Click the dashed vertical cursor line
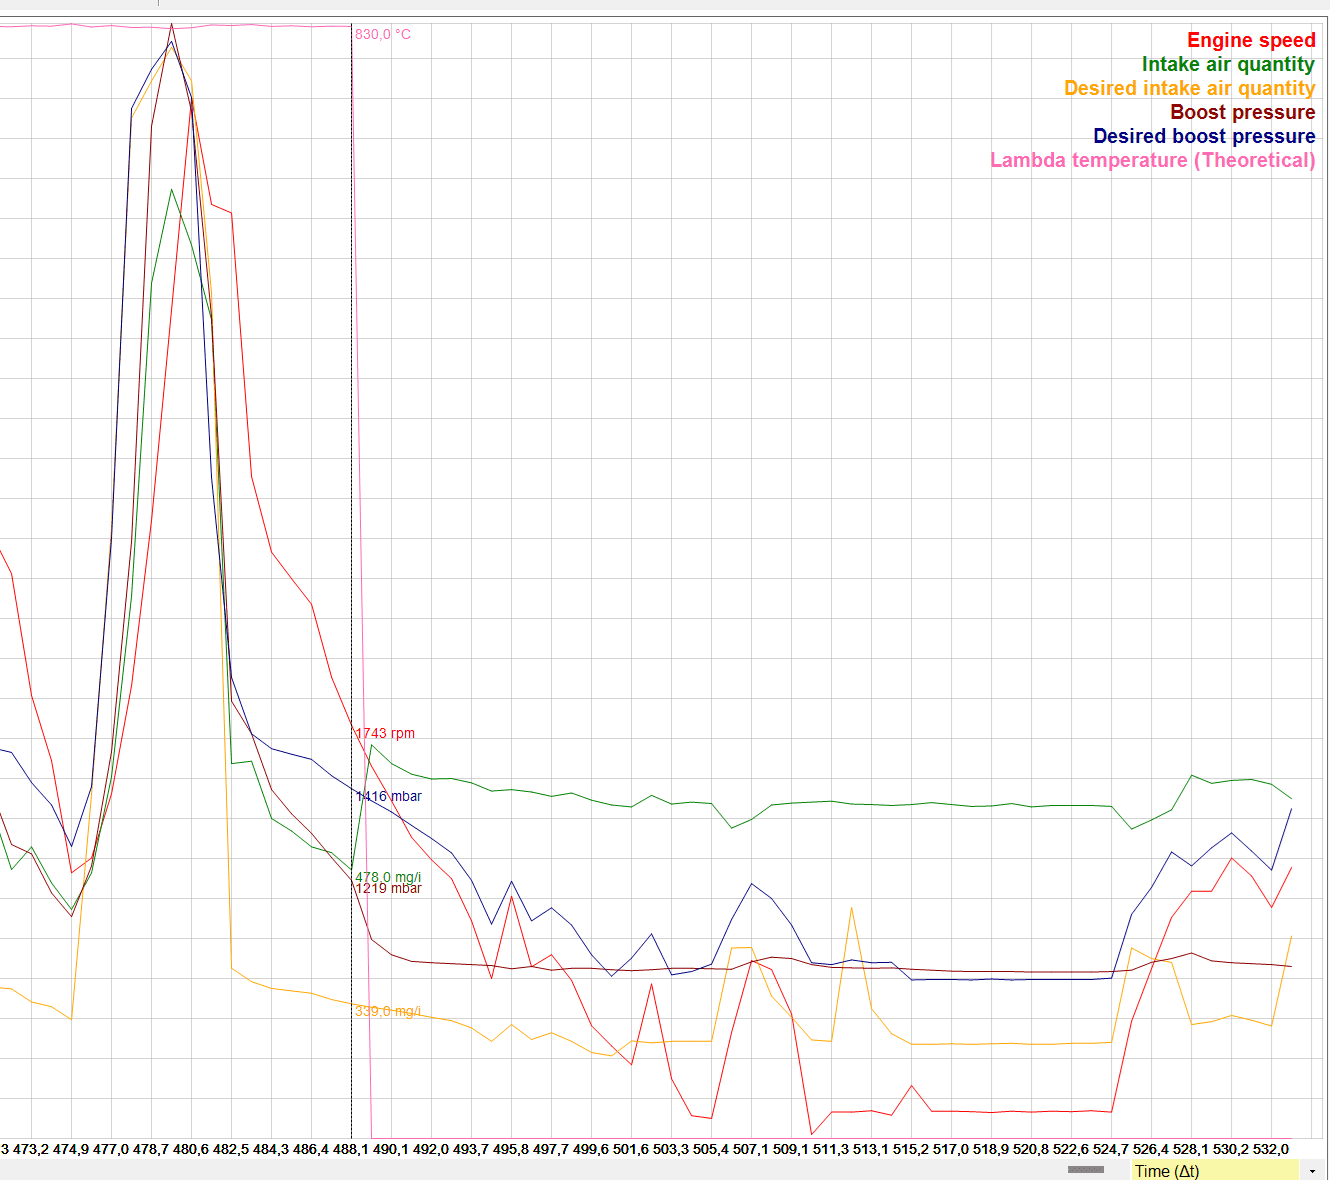The height and width of the screenshot is (1180, 1330). tap(351, 500)
